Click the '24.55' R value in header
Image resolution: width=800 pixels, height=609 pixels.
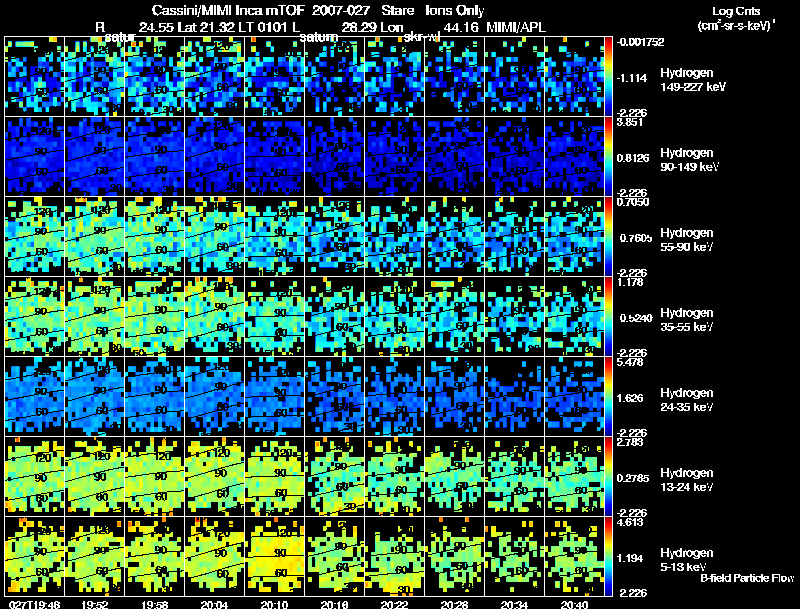[157, 27]
